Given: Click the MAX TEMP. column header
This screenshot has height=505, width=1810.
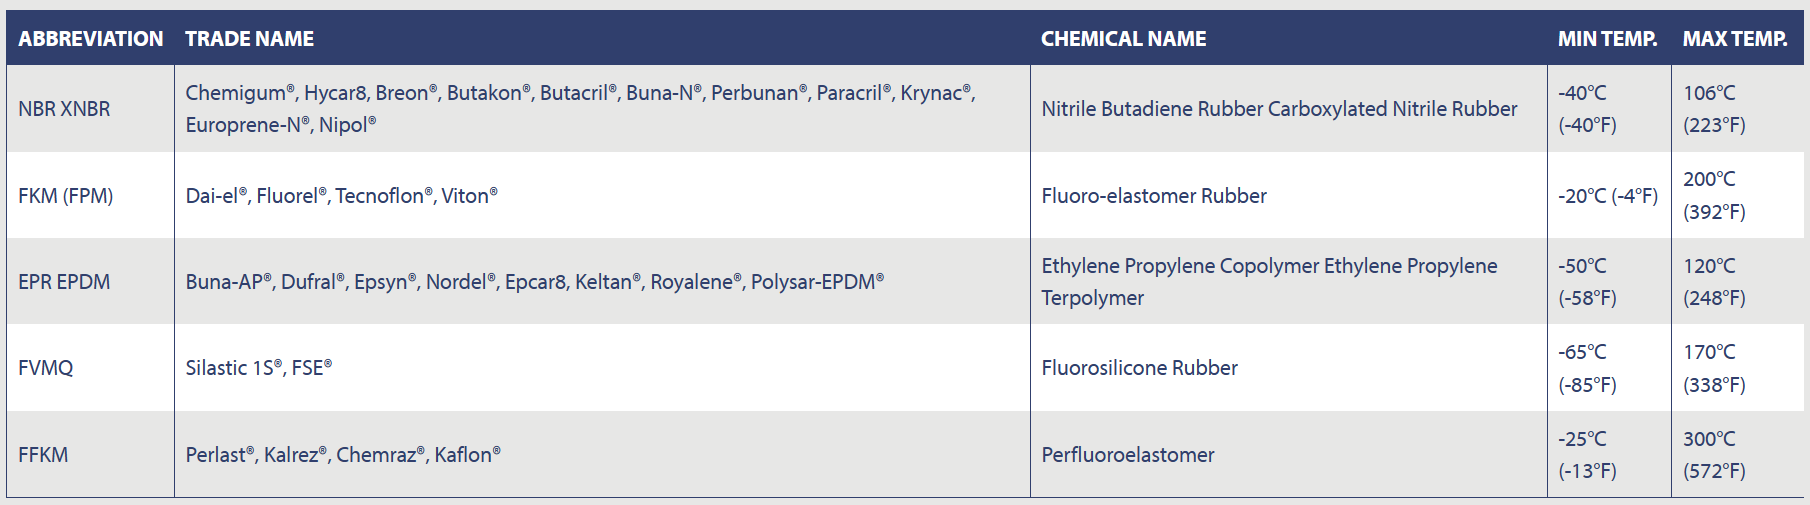Looking at the screenshot, I should [1734, 39].
